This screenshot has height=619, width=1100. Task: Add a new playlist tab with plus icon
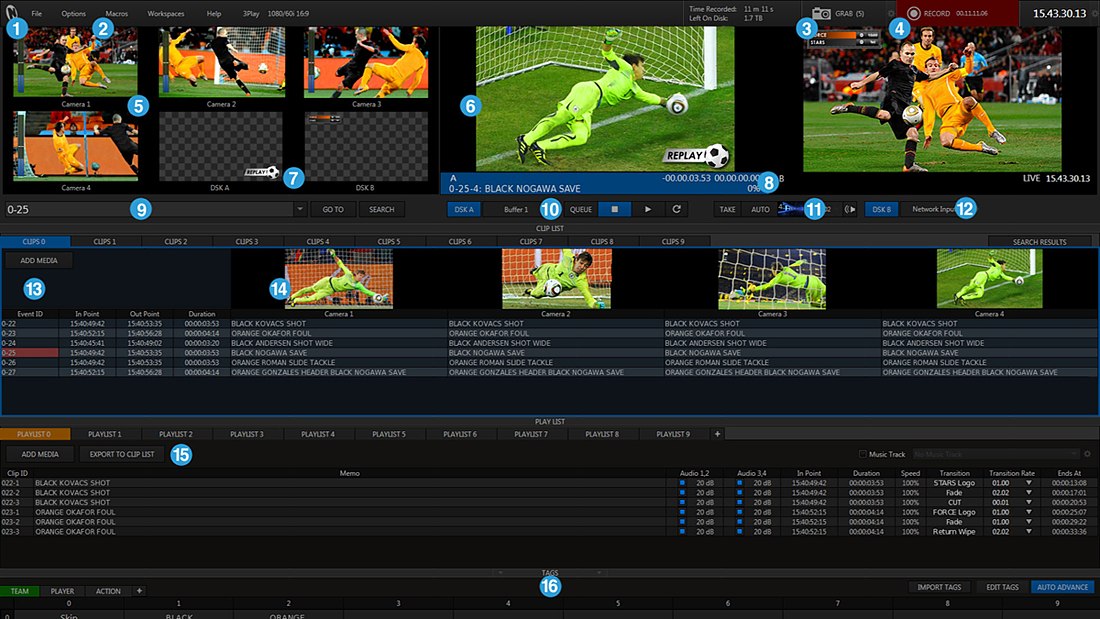coord(716,434)
